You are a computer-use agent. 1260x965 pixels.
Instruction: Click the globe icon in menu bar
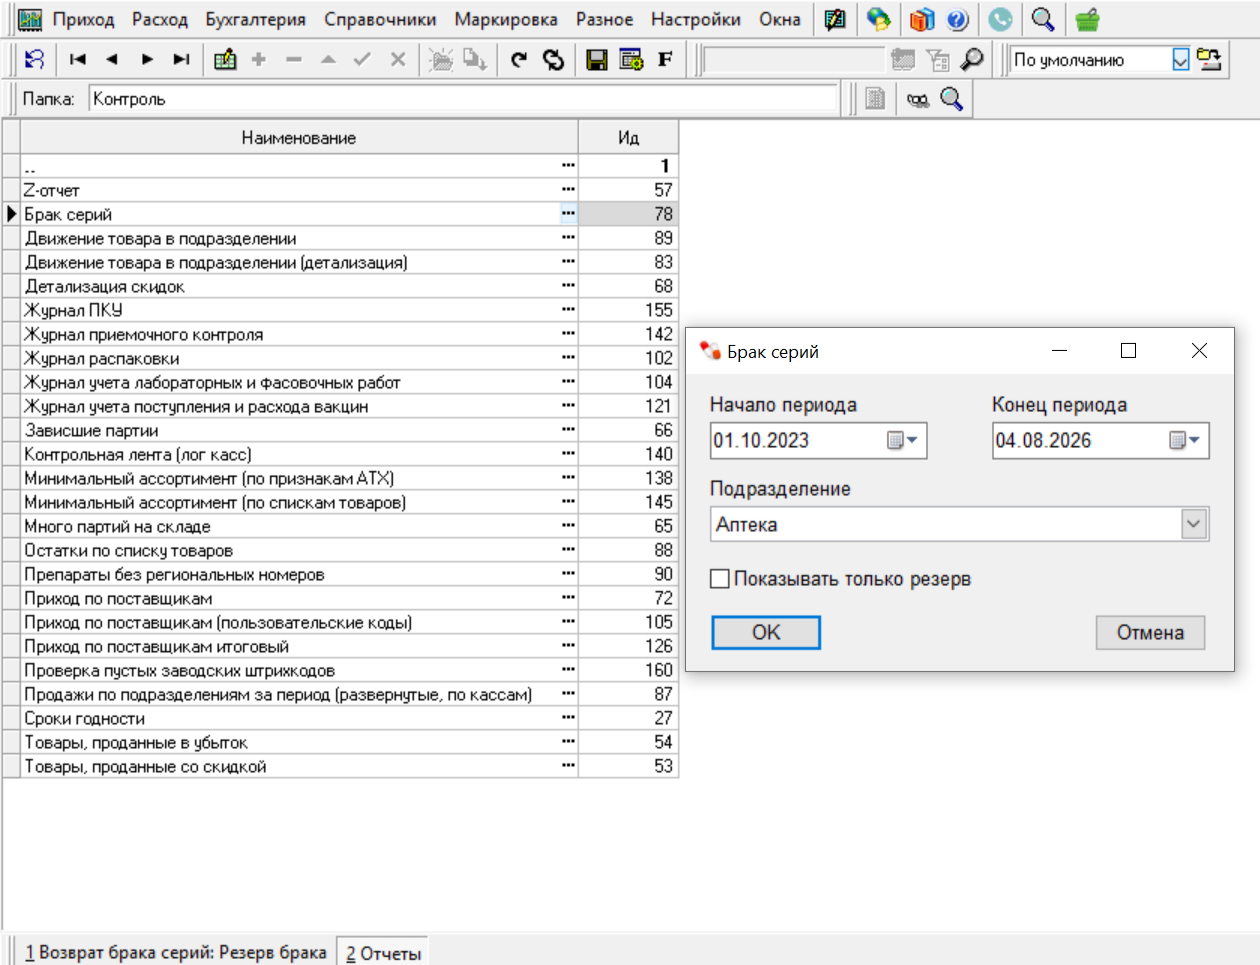point(878,19)
